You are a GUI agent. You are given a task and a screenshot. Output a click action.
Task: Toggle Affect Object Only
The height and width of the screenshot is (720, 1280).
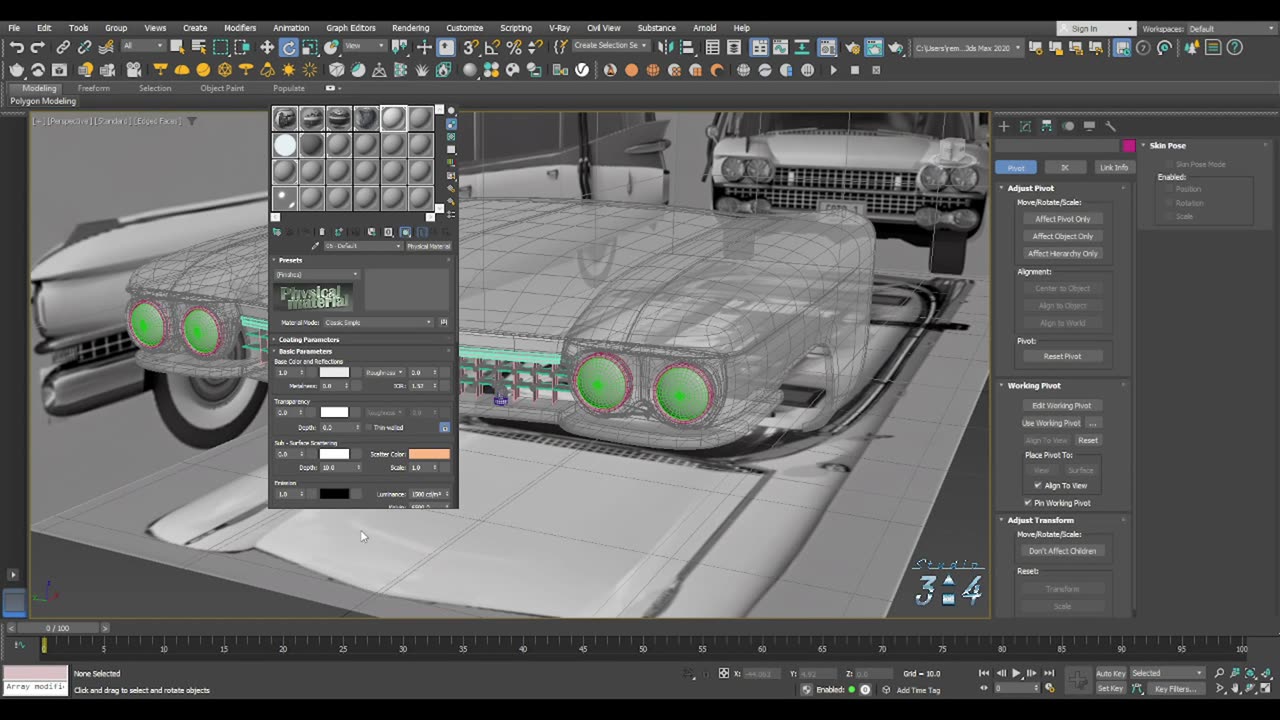tap(1062, 236)
